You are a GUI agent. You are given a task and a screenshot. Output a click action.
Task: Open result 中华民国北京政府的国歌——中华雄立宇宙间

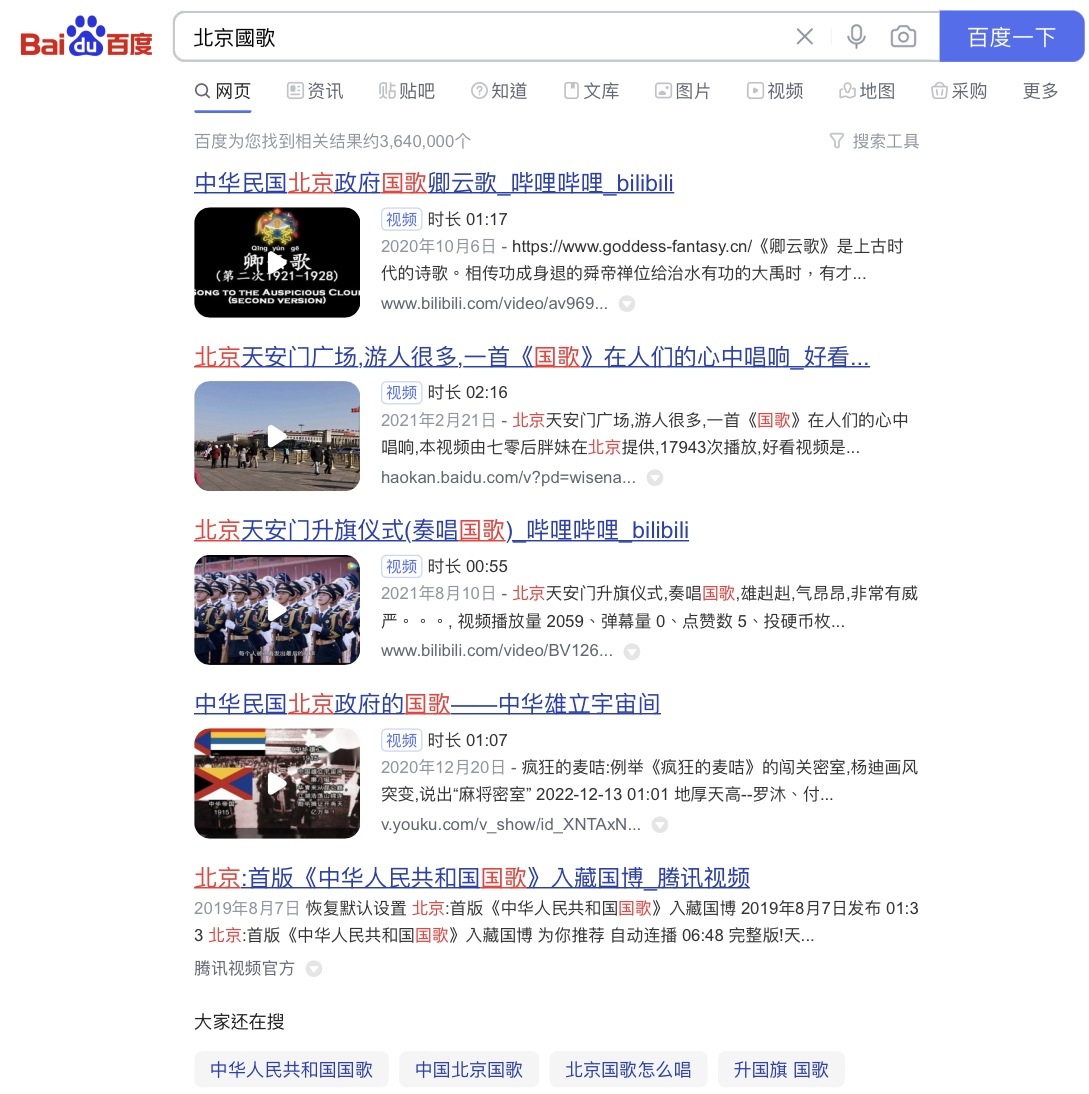click(428, 704)
